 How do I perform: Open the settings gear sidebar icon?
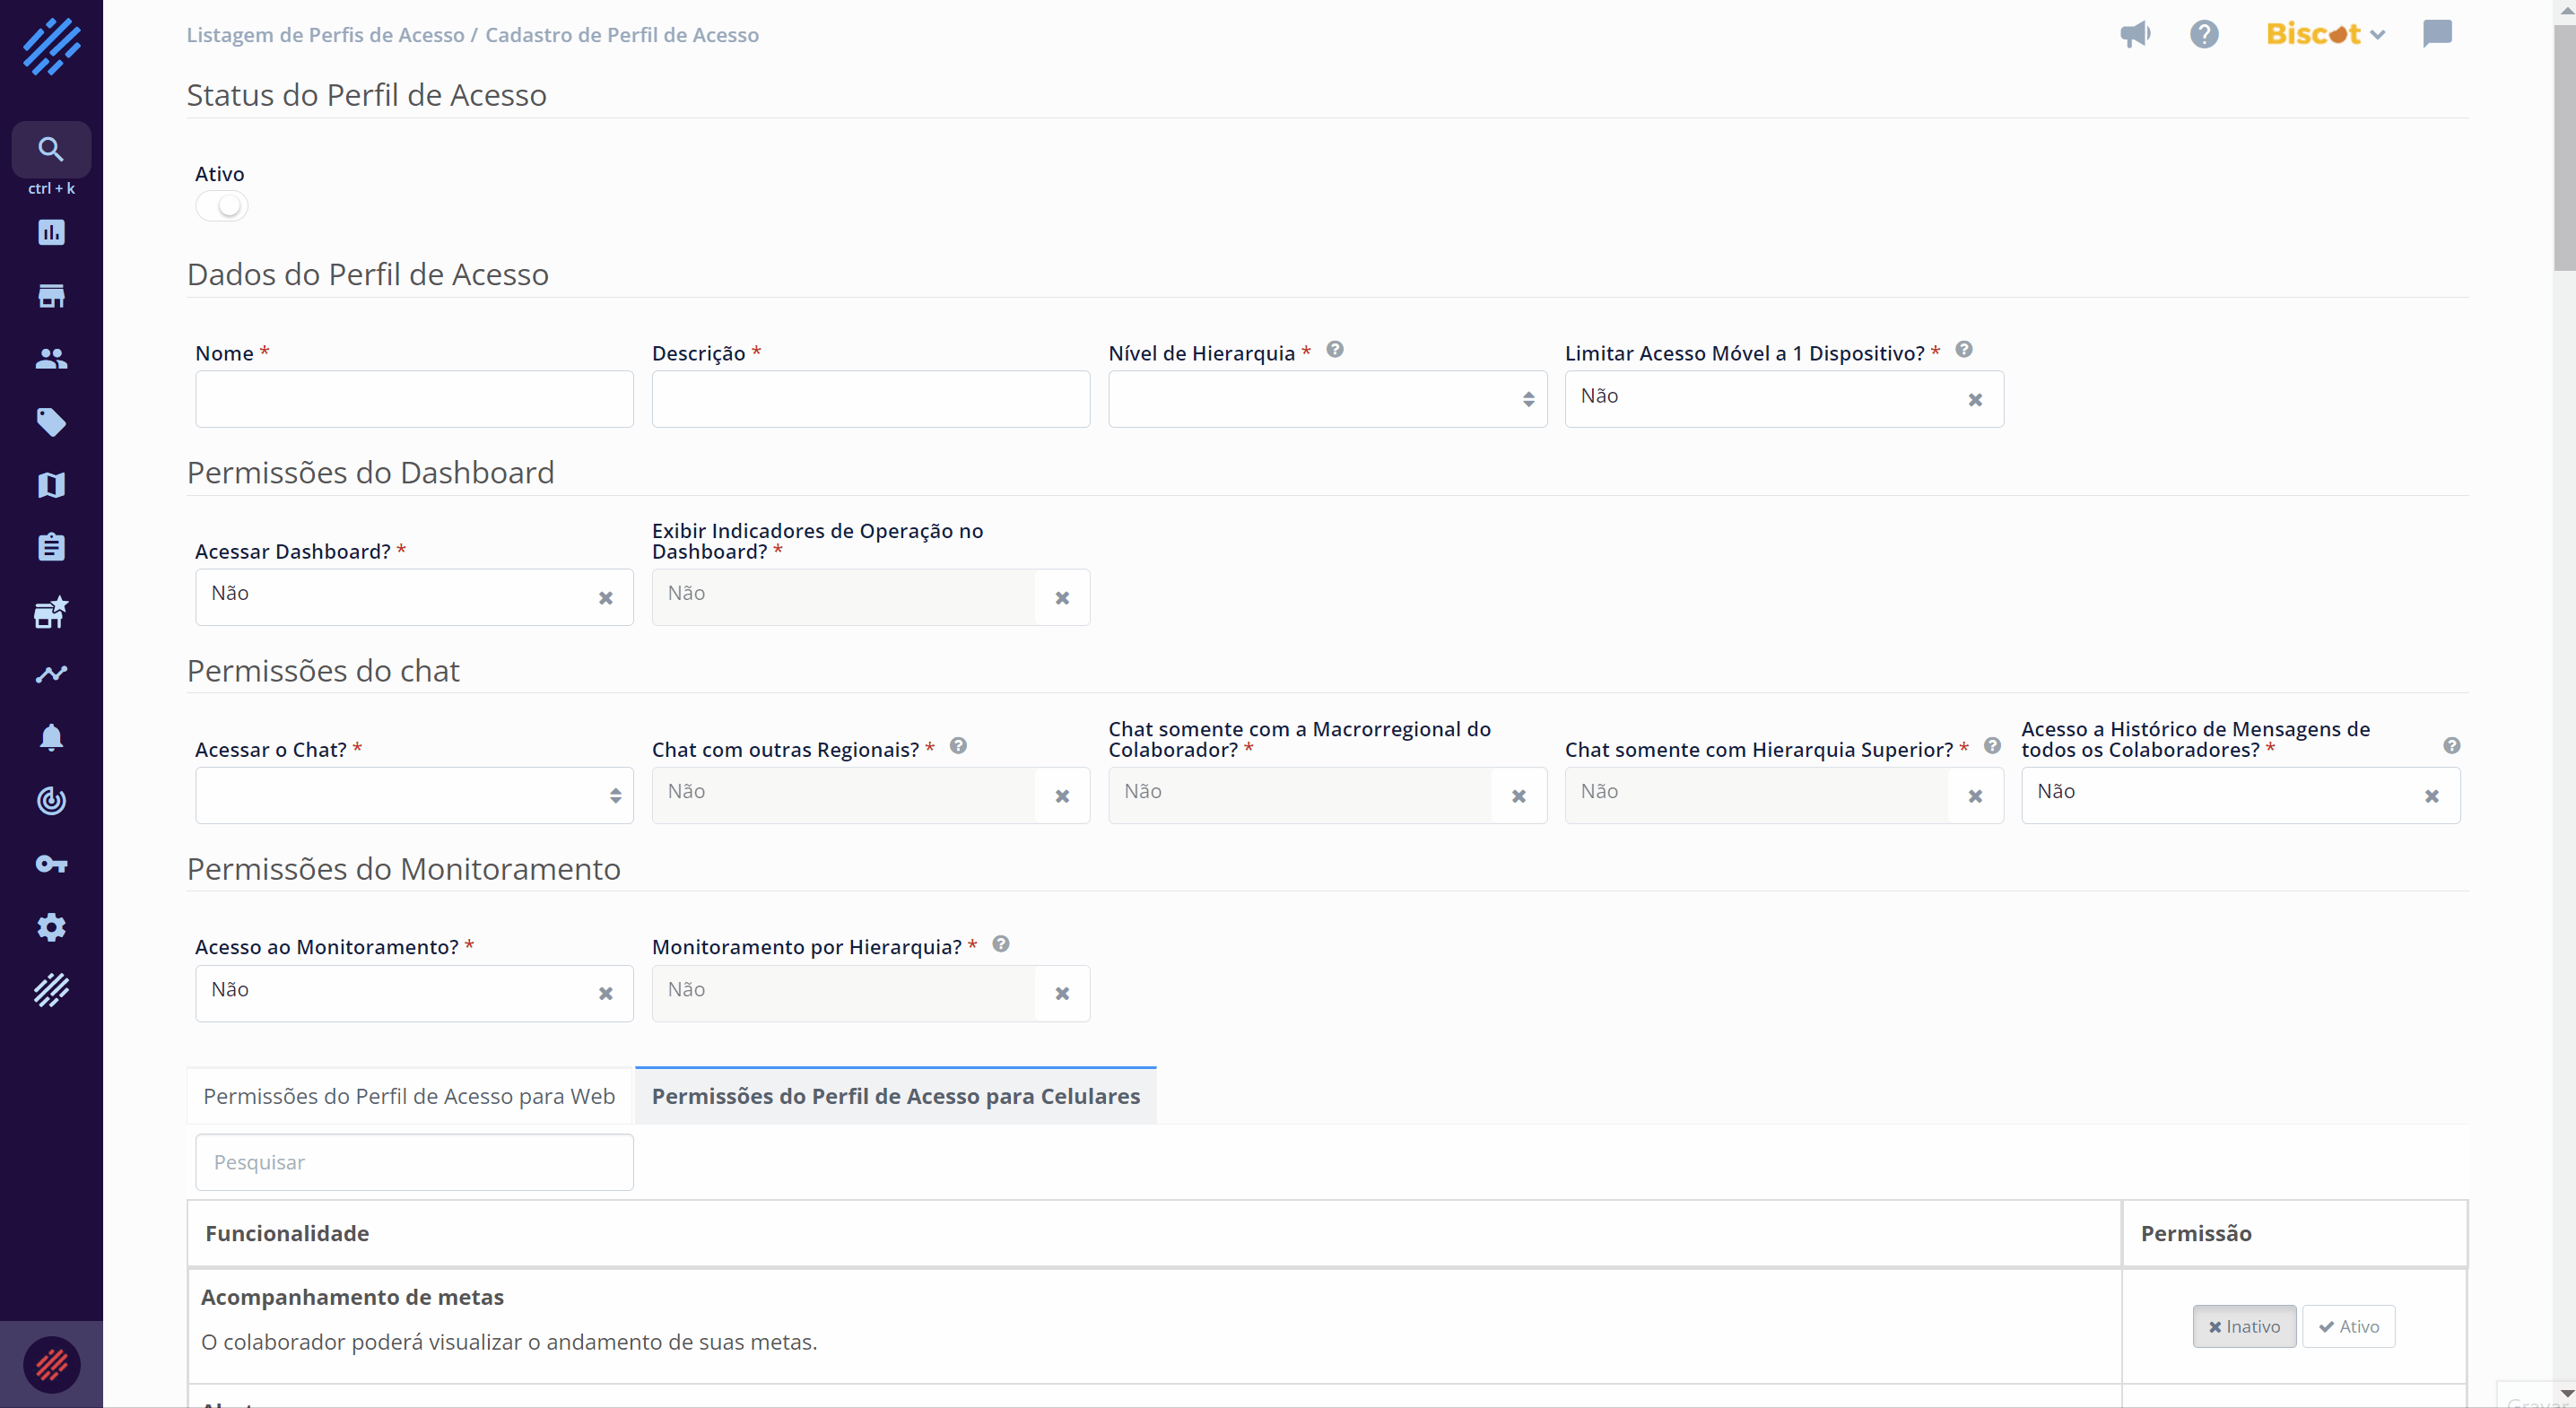(x=51, y=927)
